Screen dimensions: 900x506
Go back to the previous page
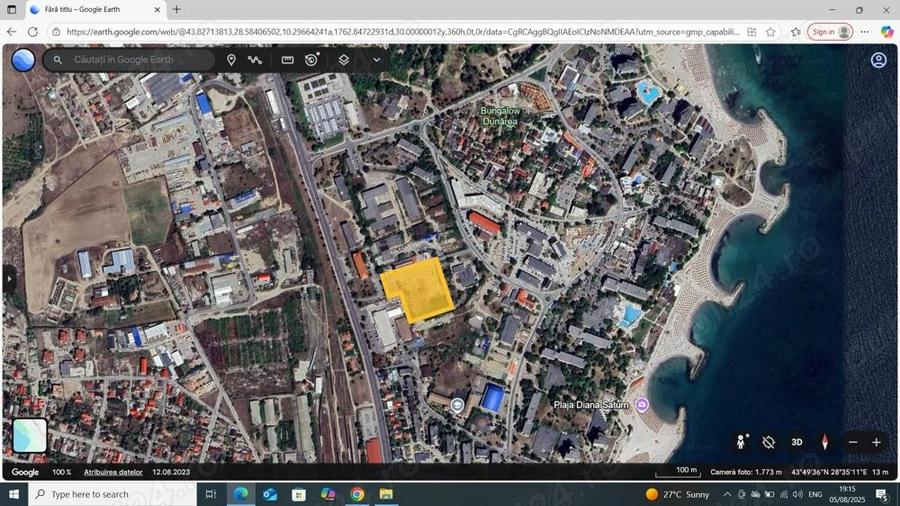point(11,32)
